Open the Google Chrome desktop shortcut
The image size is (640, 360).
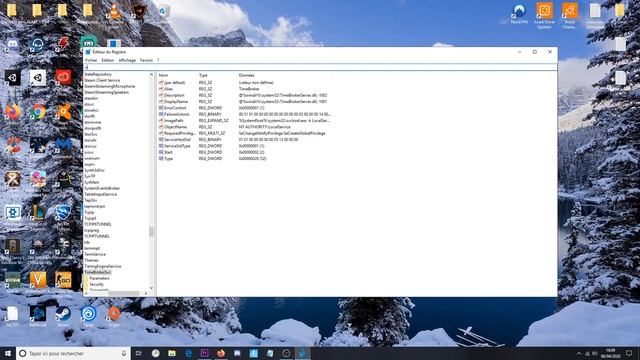click(x=38, y=111)
